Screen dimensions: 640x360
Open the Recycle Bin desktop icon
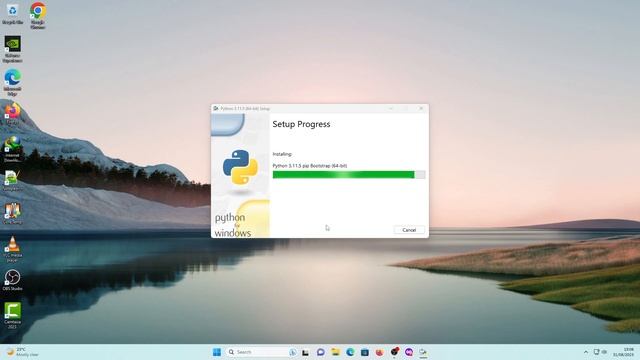click(x=12, y=14)
